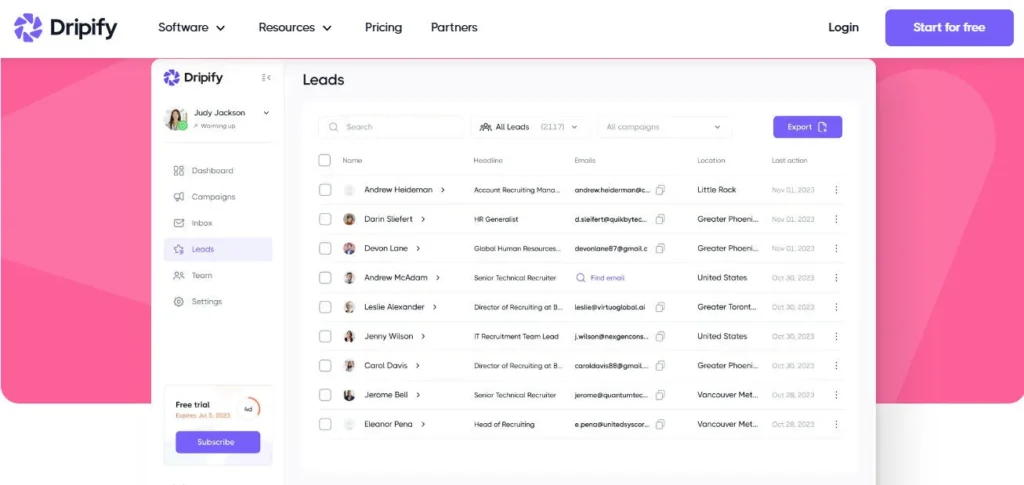Viewport: 1024px width, 485px height.
Task: Select the Devon Lane row checkbox
Action: pos(325,249)
